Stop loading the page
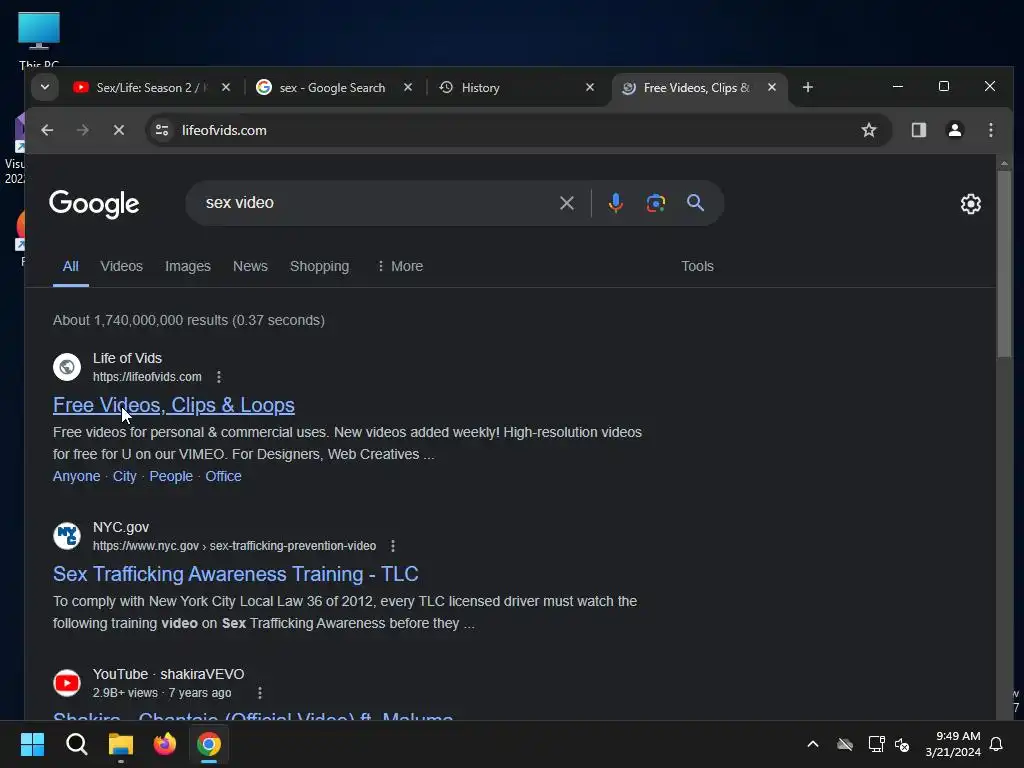 click(x=119, y=130)
